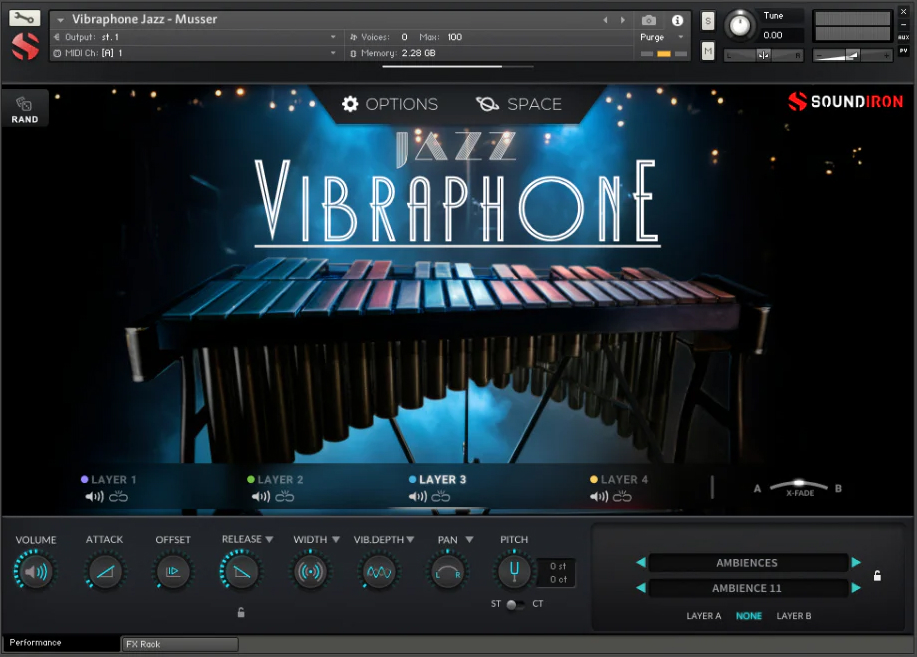This screenshot has height=657, width=917.
Task: Set ambience assignment to NONE
Action: (749, 615)
